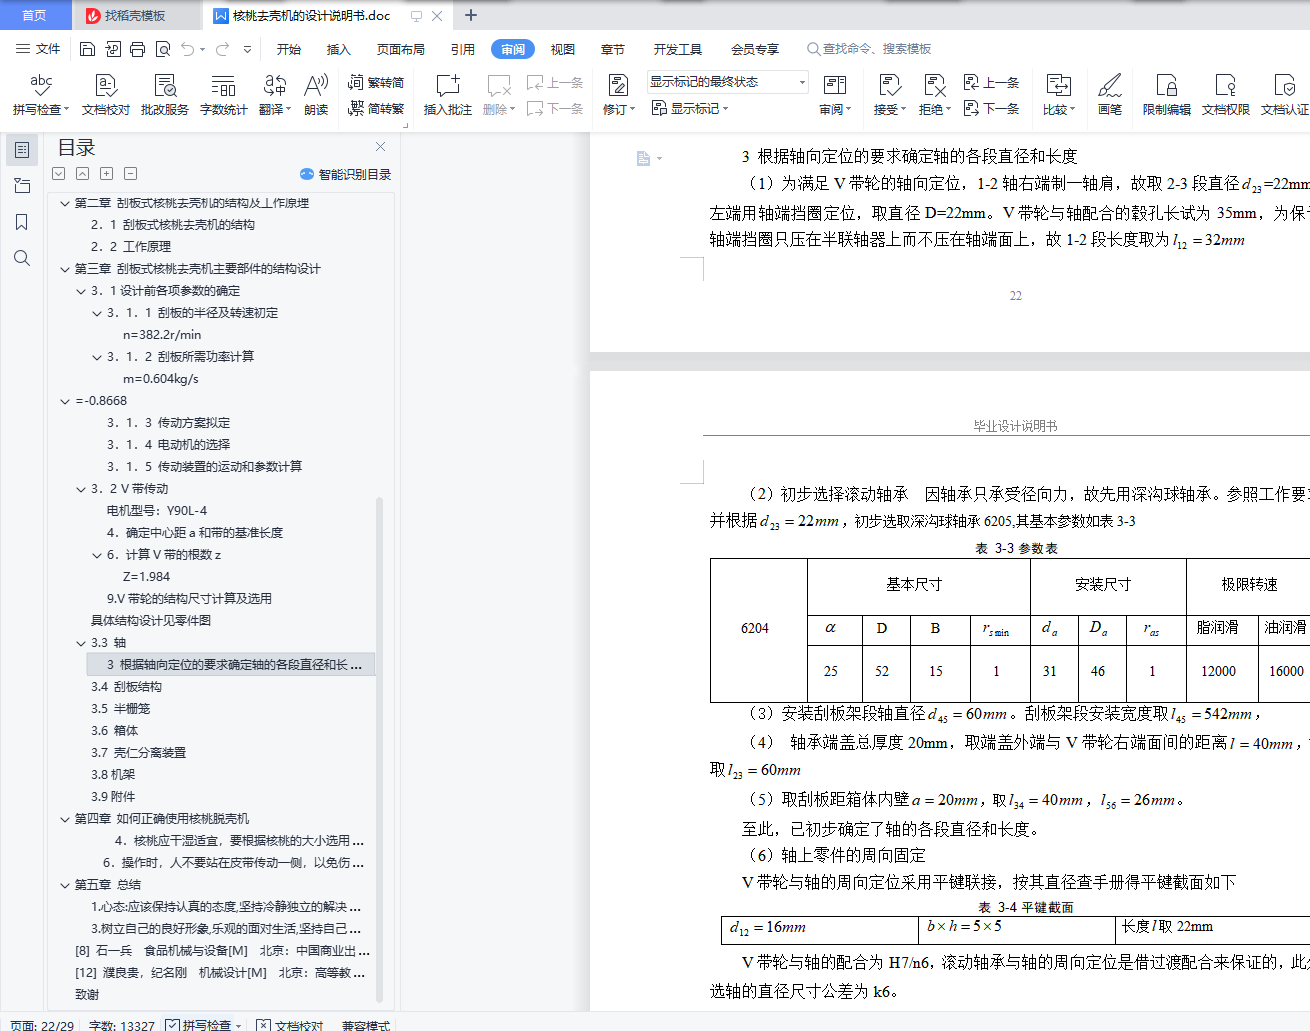
Task: Collapse 第三章 in the outline tree
Action: pos(65,269)
